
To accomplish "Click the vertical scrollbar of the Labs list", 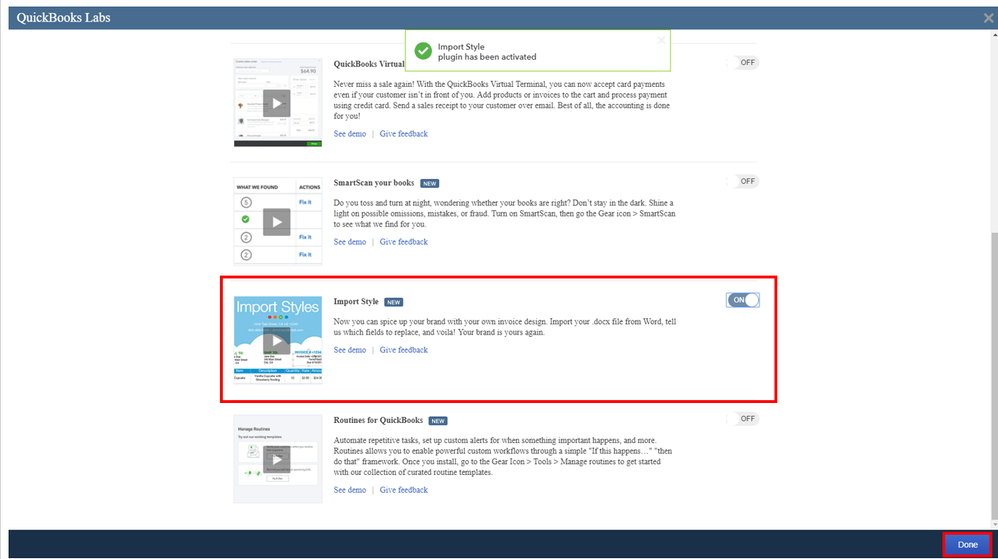I will coord(994,376).
